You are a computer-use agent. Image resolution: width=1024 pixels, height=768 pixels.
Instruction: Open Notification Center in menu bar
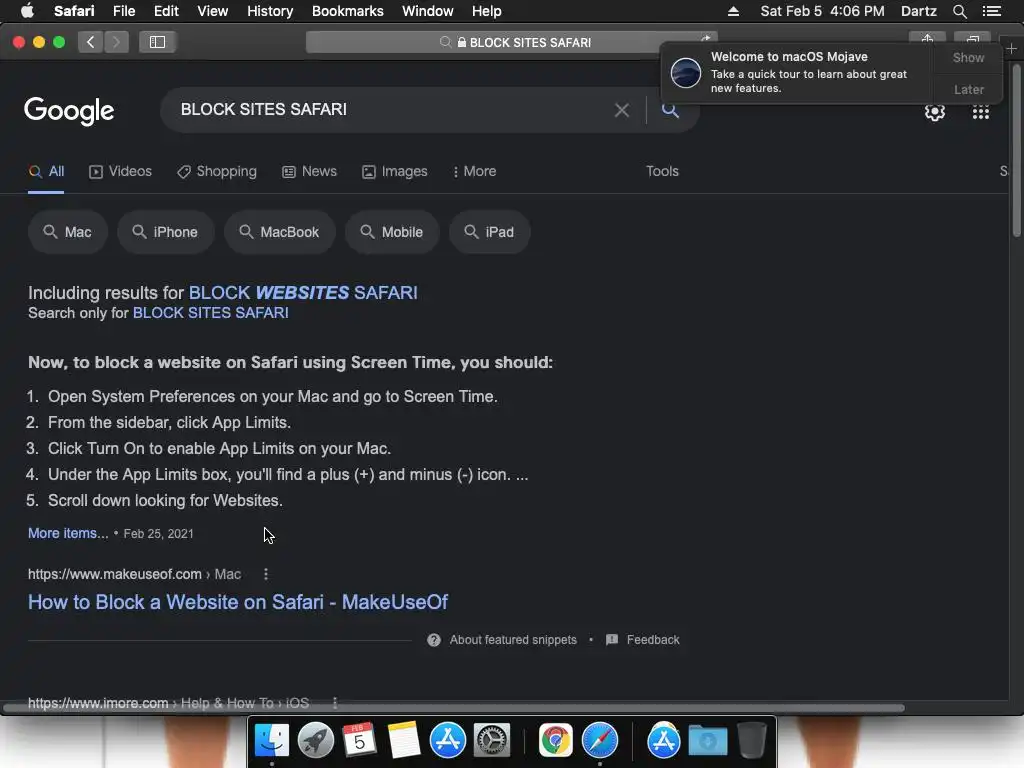coord(991,11)
